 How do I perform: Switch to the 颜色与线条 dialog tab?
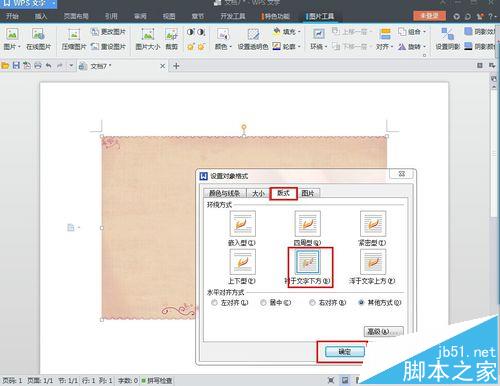(x=224, y=193)
